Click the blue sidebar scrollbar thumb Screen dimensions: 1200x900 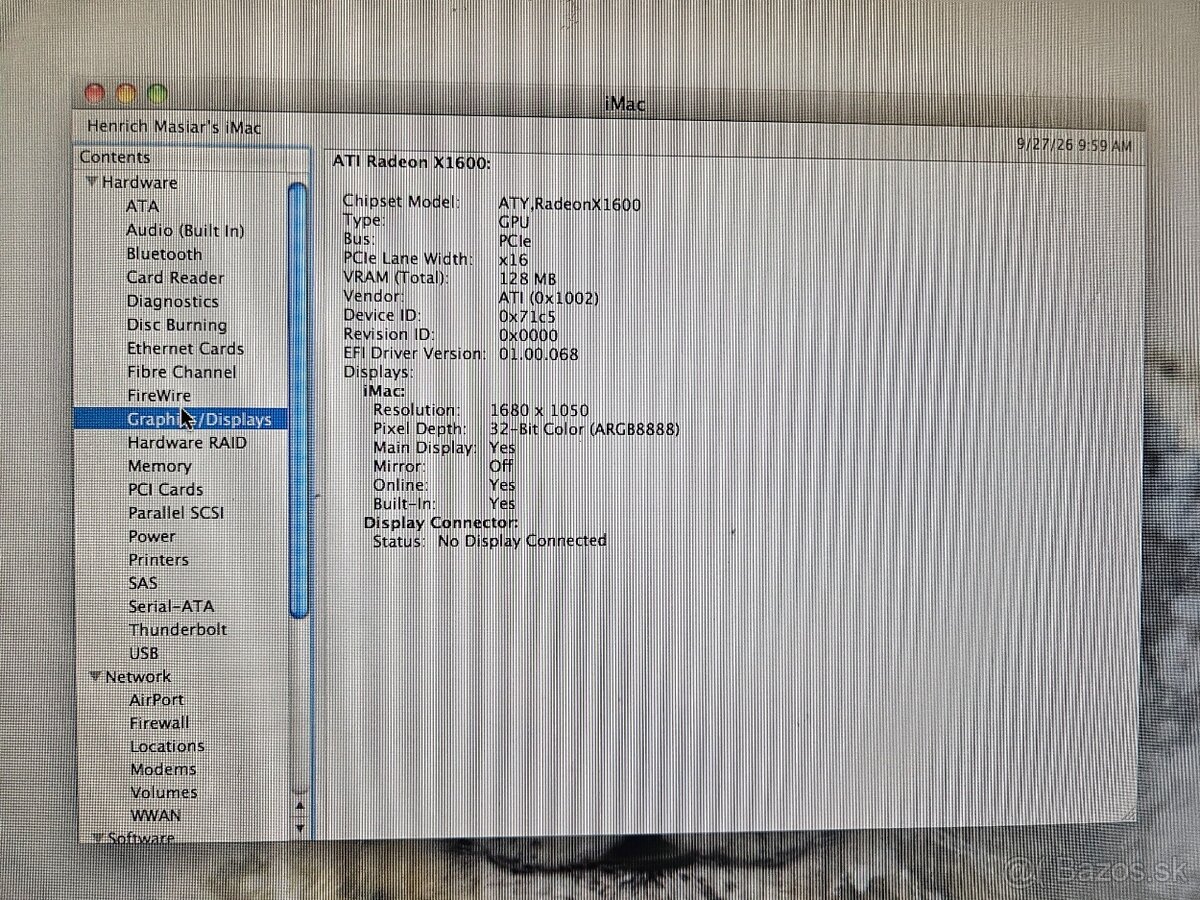[297, 400]
